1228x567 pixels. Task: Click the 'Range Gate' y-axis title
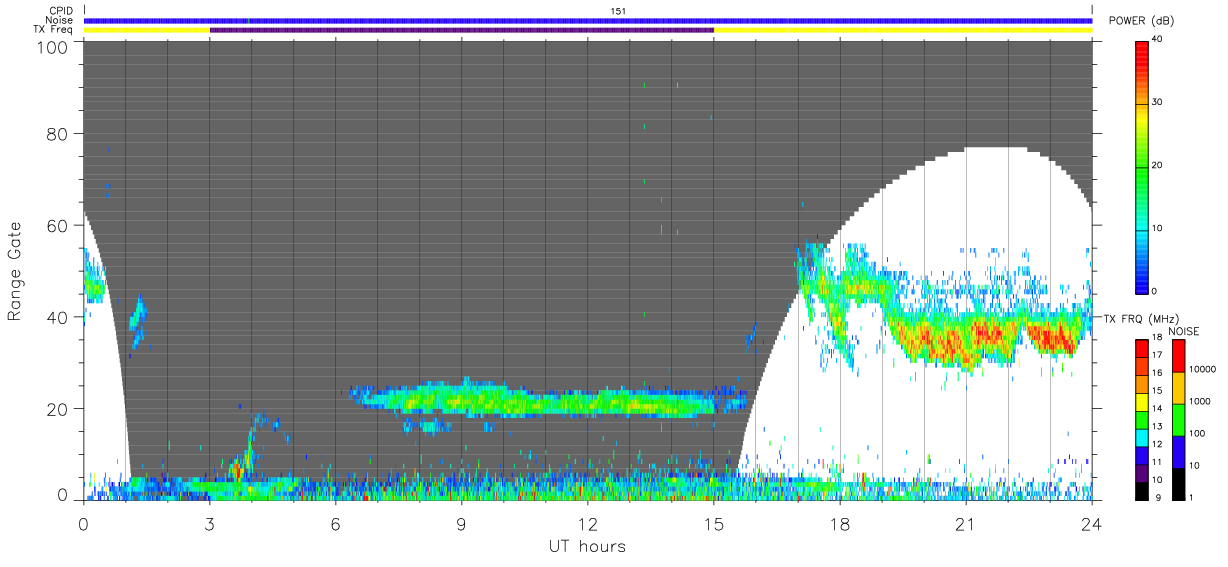pos(15,272)
